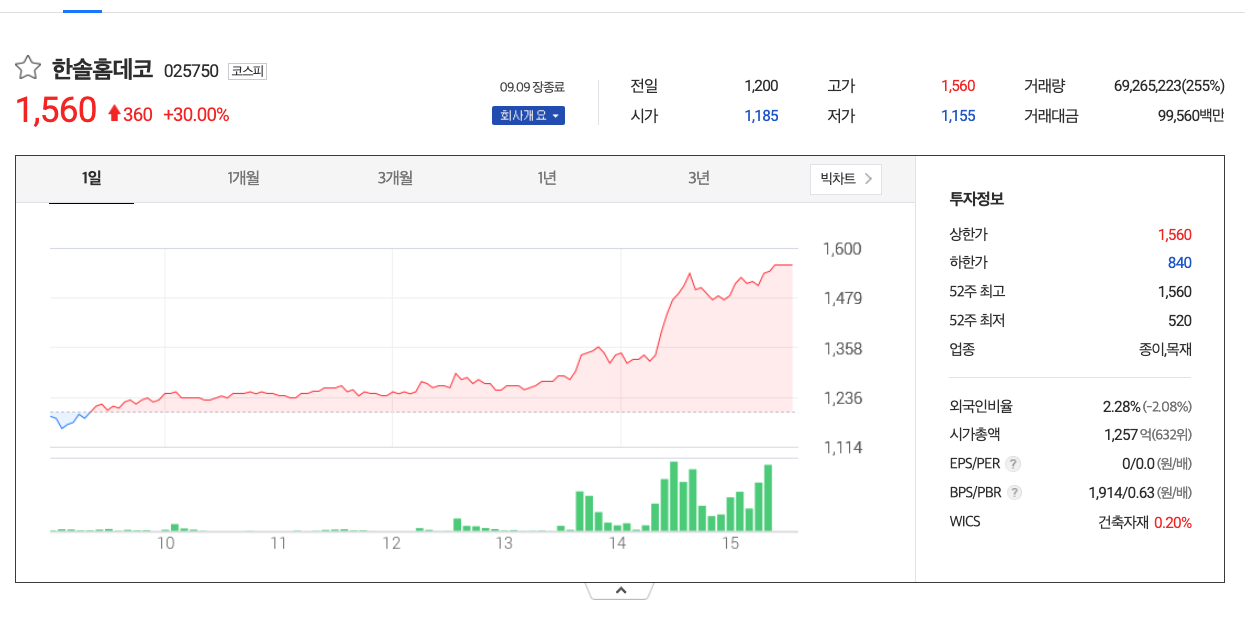Click the 저가 value 1,155
The height and width of the screenshot is (635, 1245).
(958, 116)
